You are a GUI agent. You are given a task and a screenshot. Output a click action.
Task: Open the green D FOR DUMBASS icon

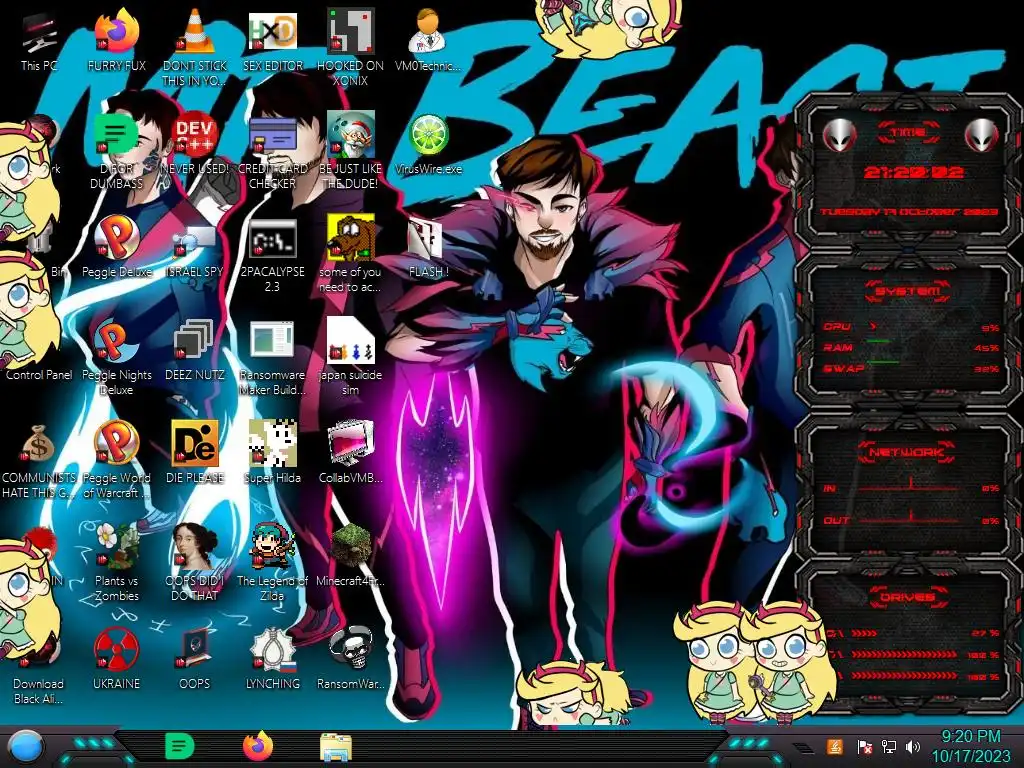[x=116, y=135]
